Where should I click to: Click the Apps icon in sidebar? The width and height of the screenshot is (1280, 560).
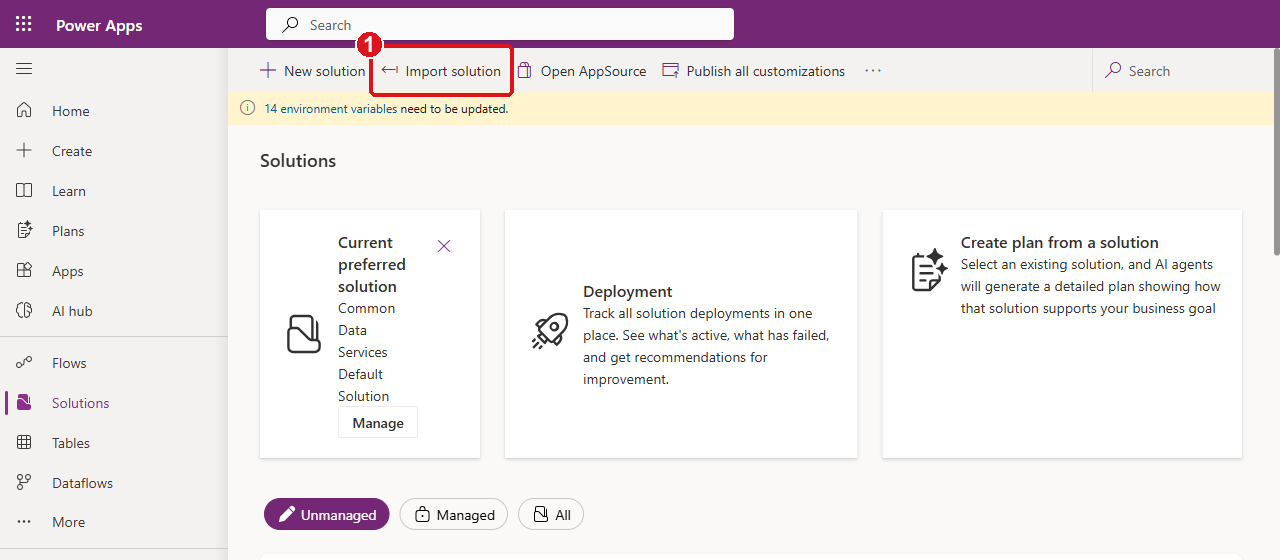point(25,271)
